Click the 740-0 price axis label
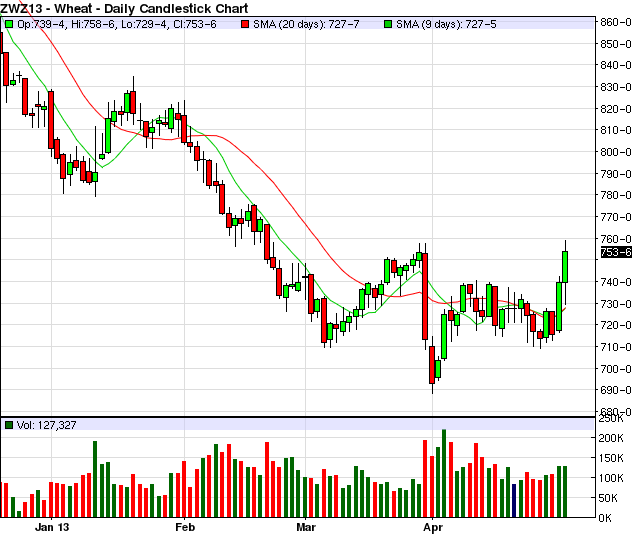Viewport: 640px width, 536px height. pyautogui.click(x=616, y=282)
